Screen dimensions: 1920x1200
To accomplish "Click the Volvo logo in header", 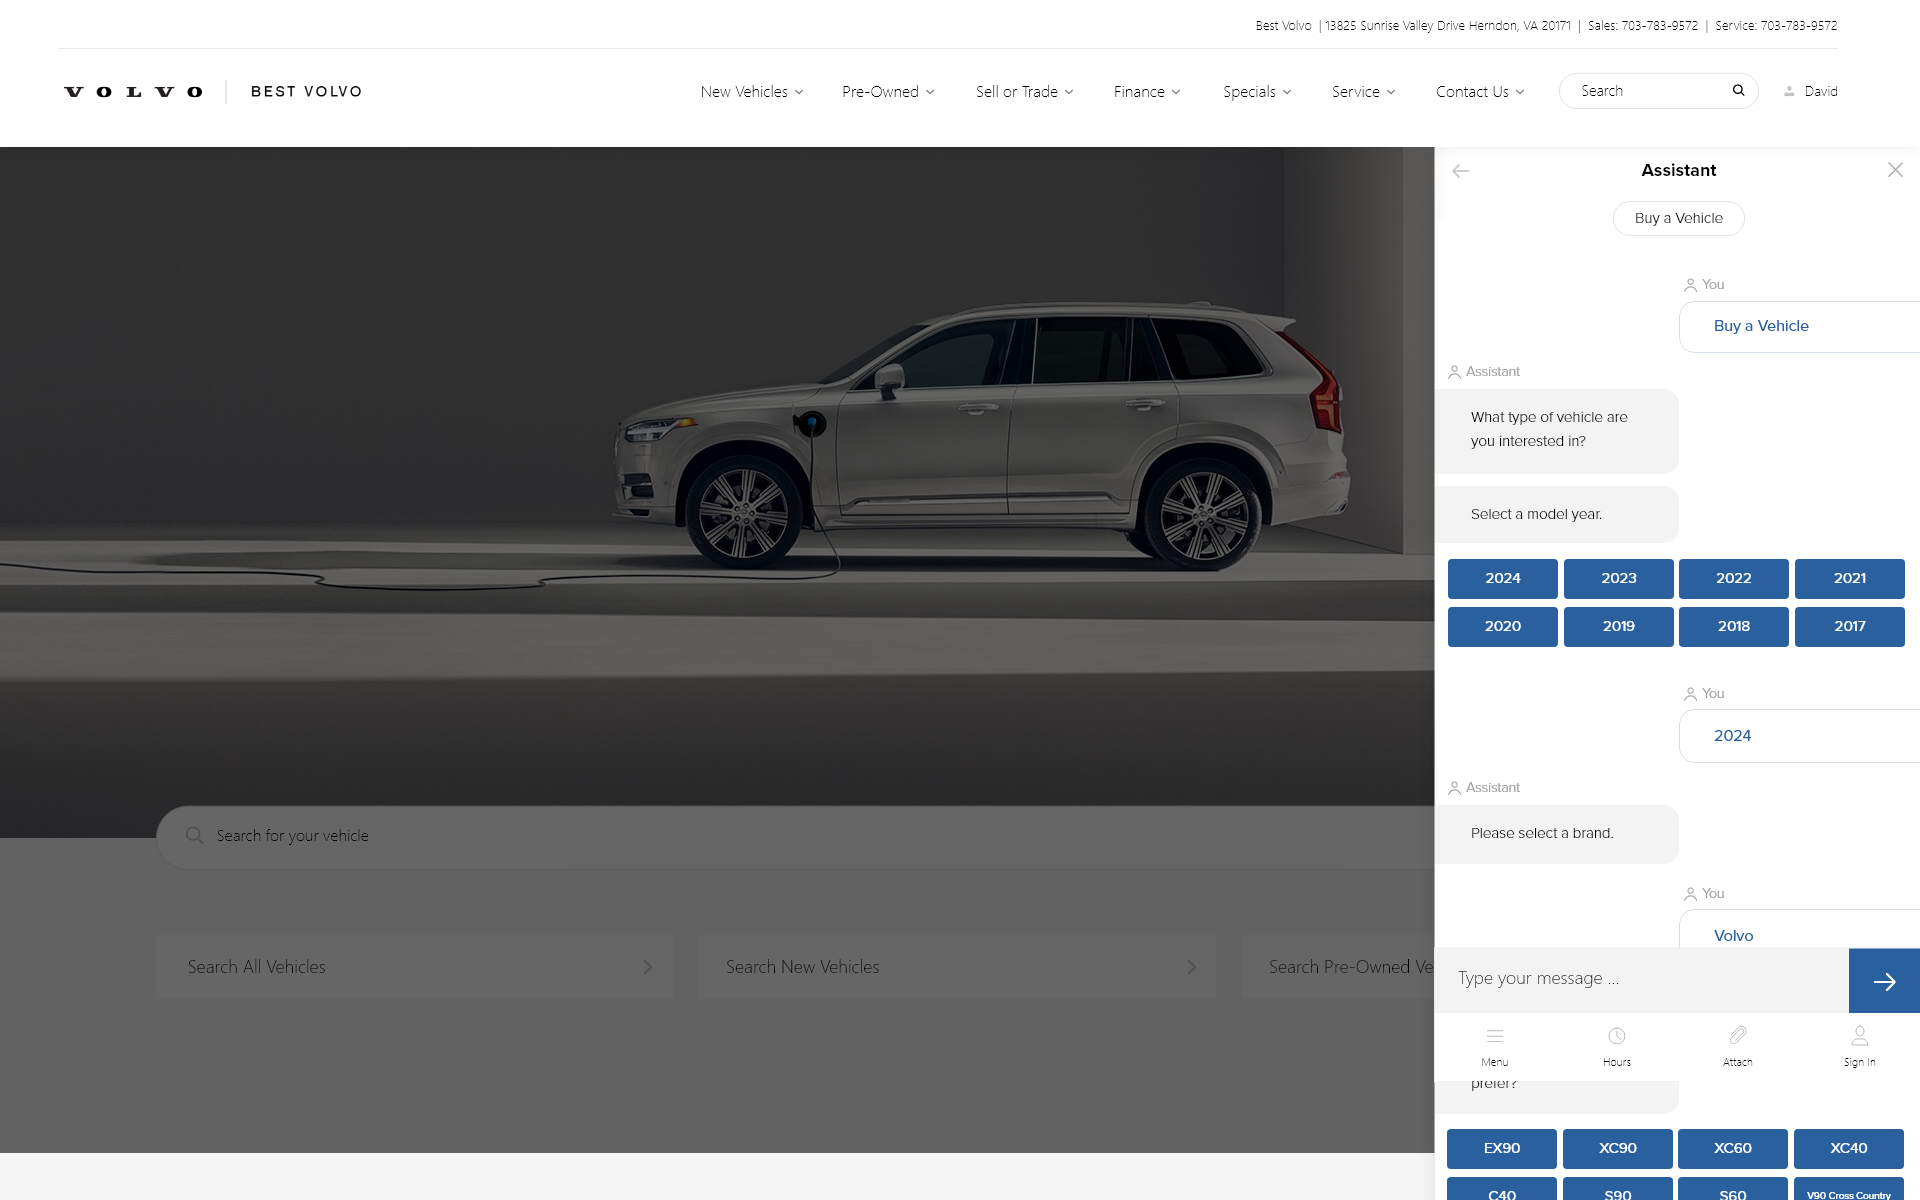I will point(133,92).
